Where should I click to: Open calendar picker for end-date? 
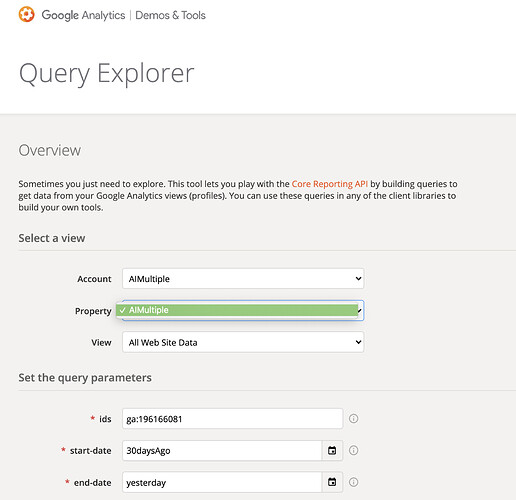(332, 482)
